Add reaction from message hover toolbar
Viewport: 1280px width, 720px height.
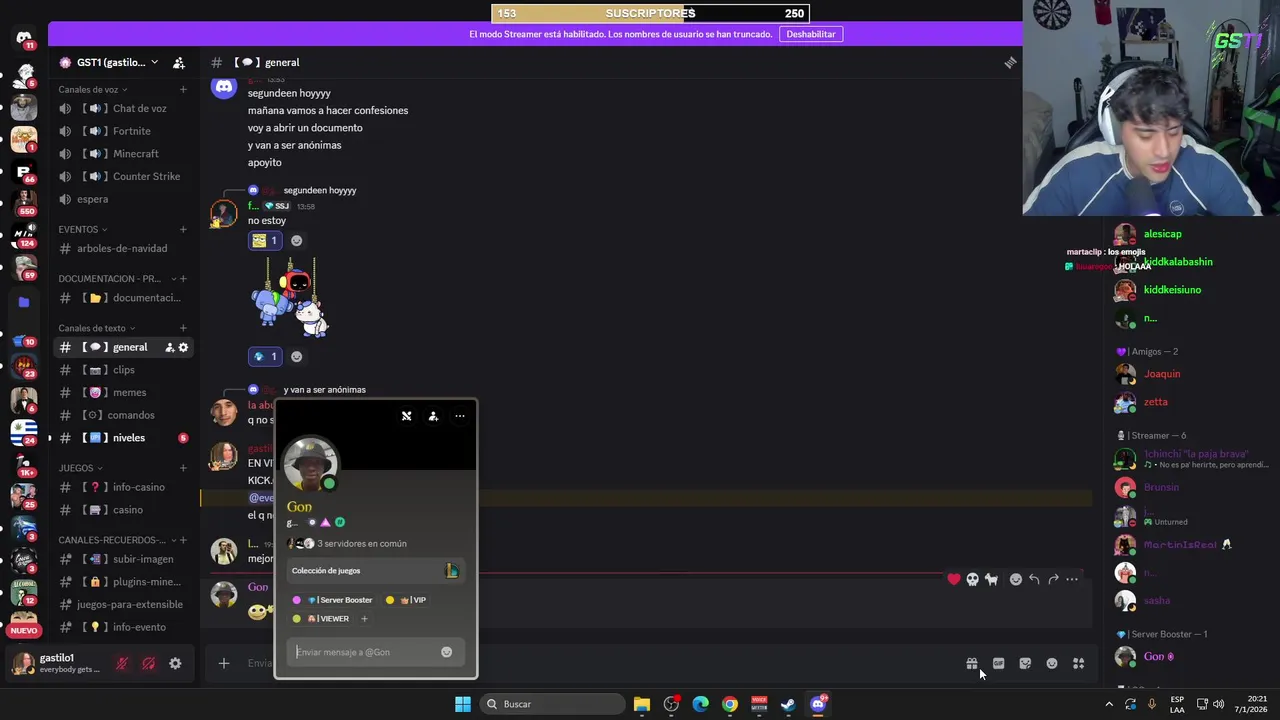point(1016,579)
